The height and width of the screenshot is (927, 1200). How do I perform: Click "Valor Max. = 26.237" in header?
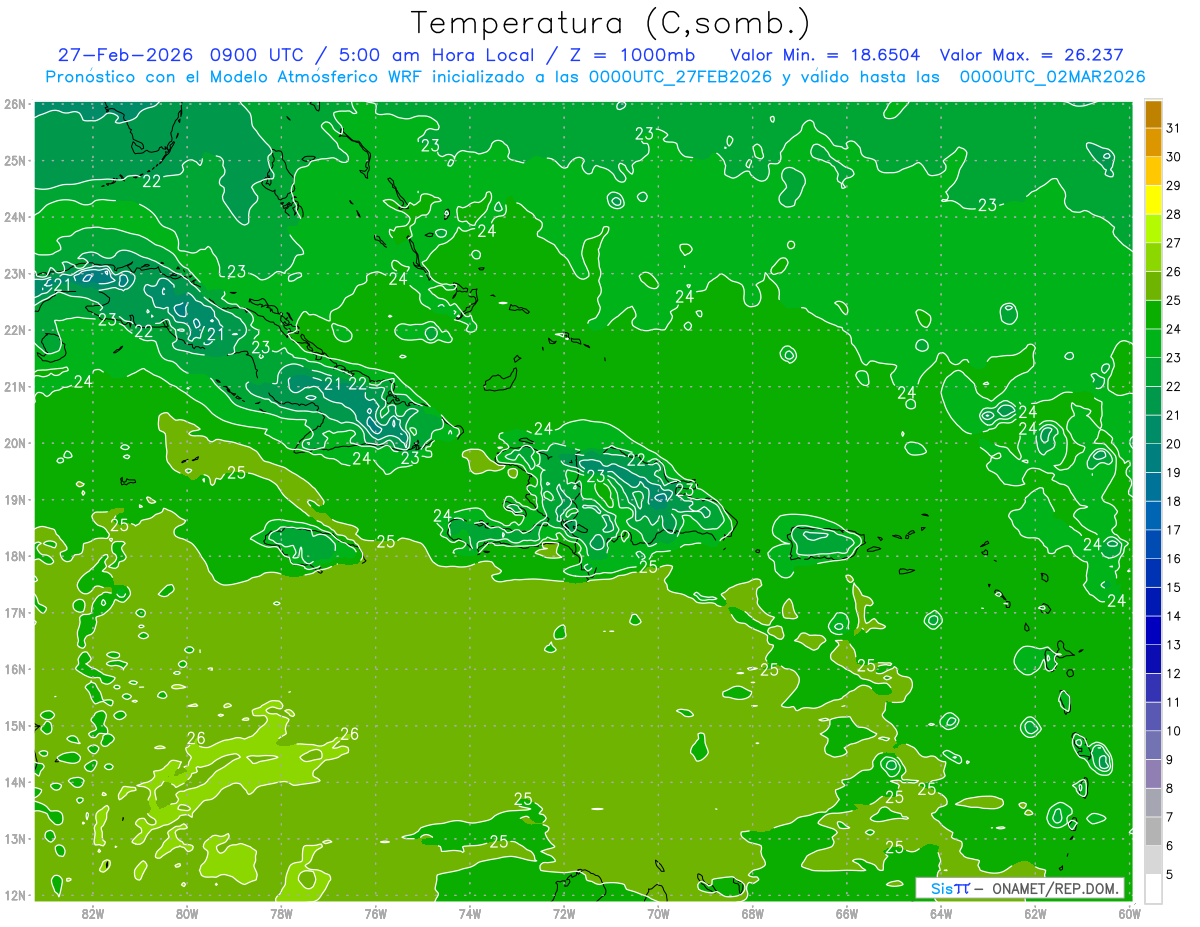pos(1032,55)
